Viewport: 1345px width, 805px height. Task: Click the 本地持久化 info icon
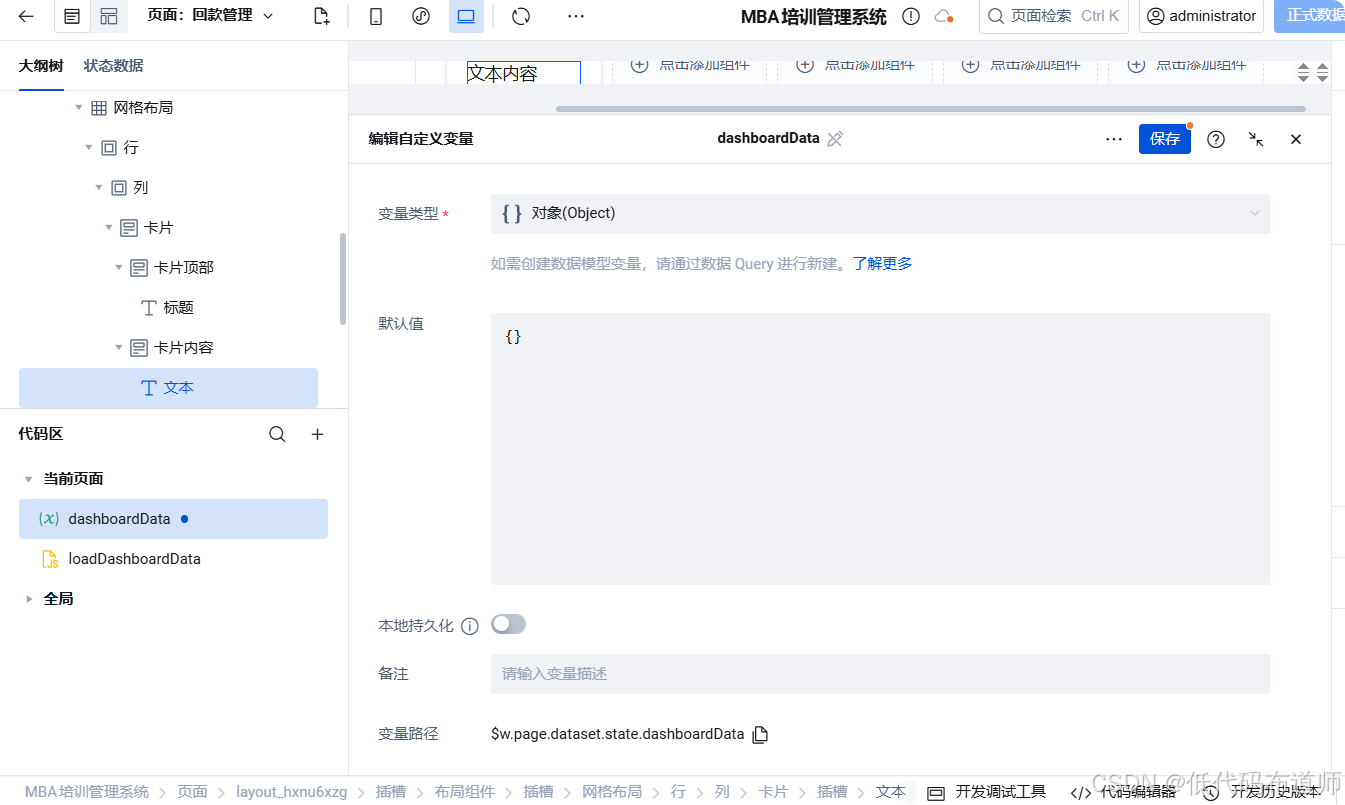tap(470, 626)
